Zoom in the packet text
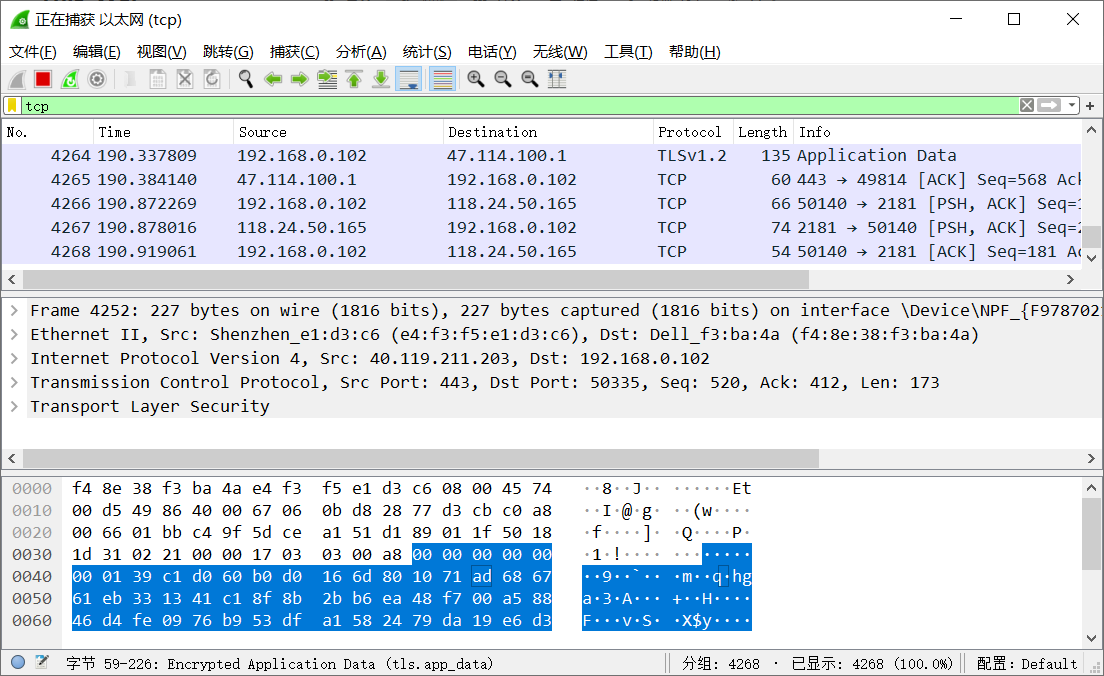1104x676 pixels. click(476, 79)
